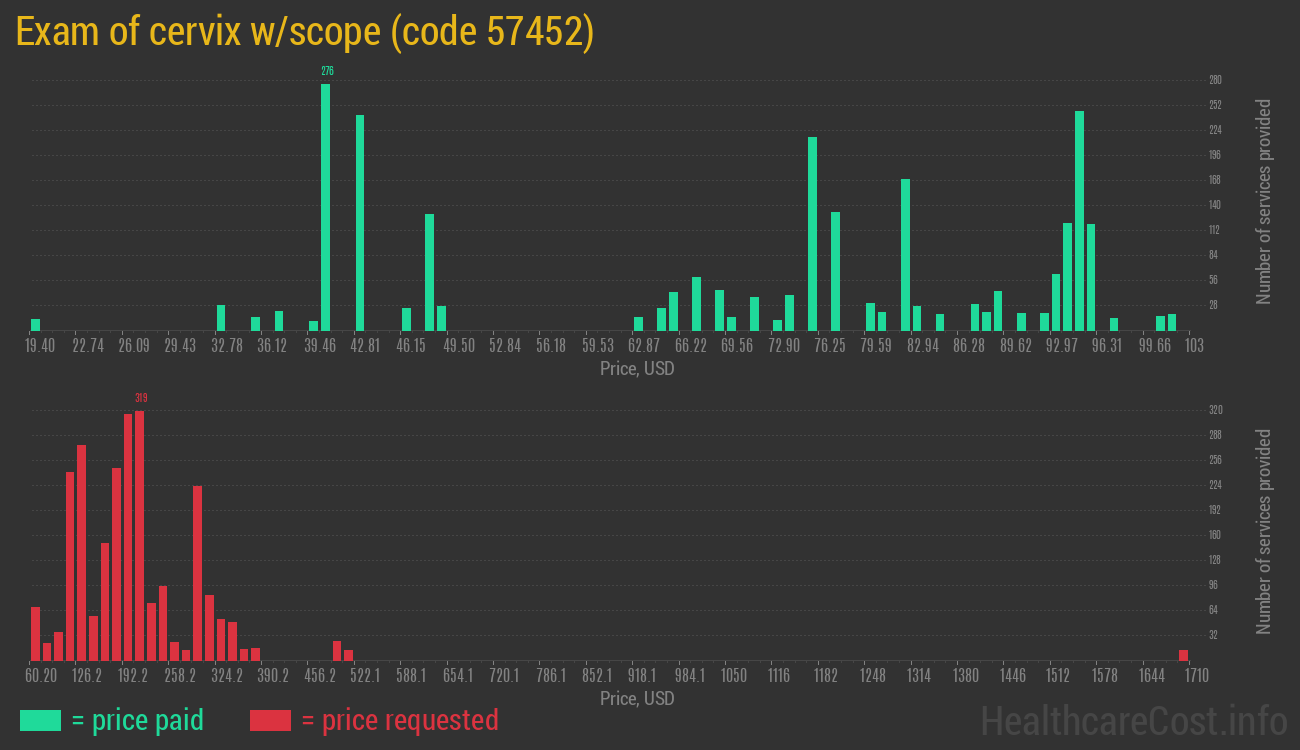The image size is (1300, 750).
Task: Click the 320 tick on the lower y-axis
Action: 1215,410
